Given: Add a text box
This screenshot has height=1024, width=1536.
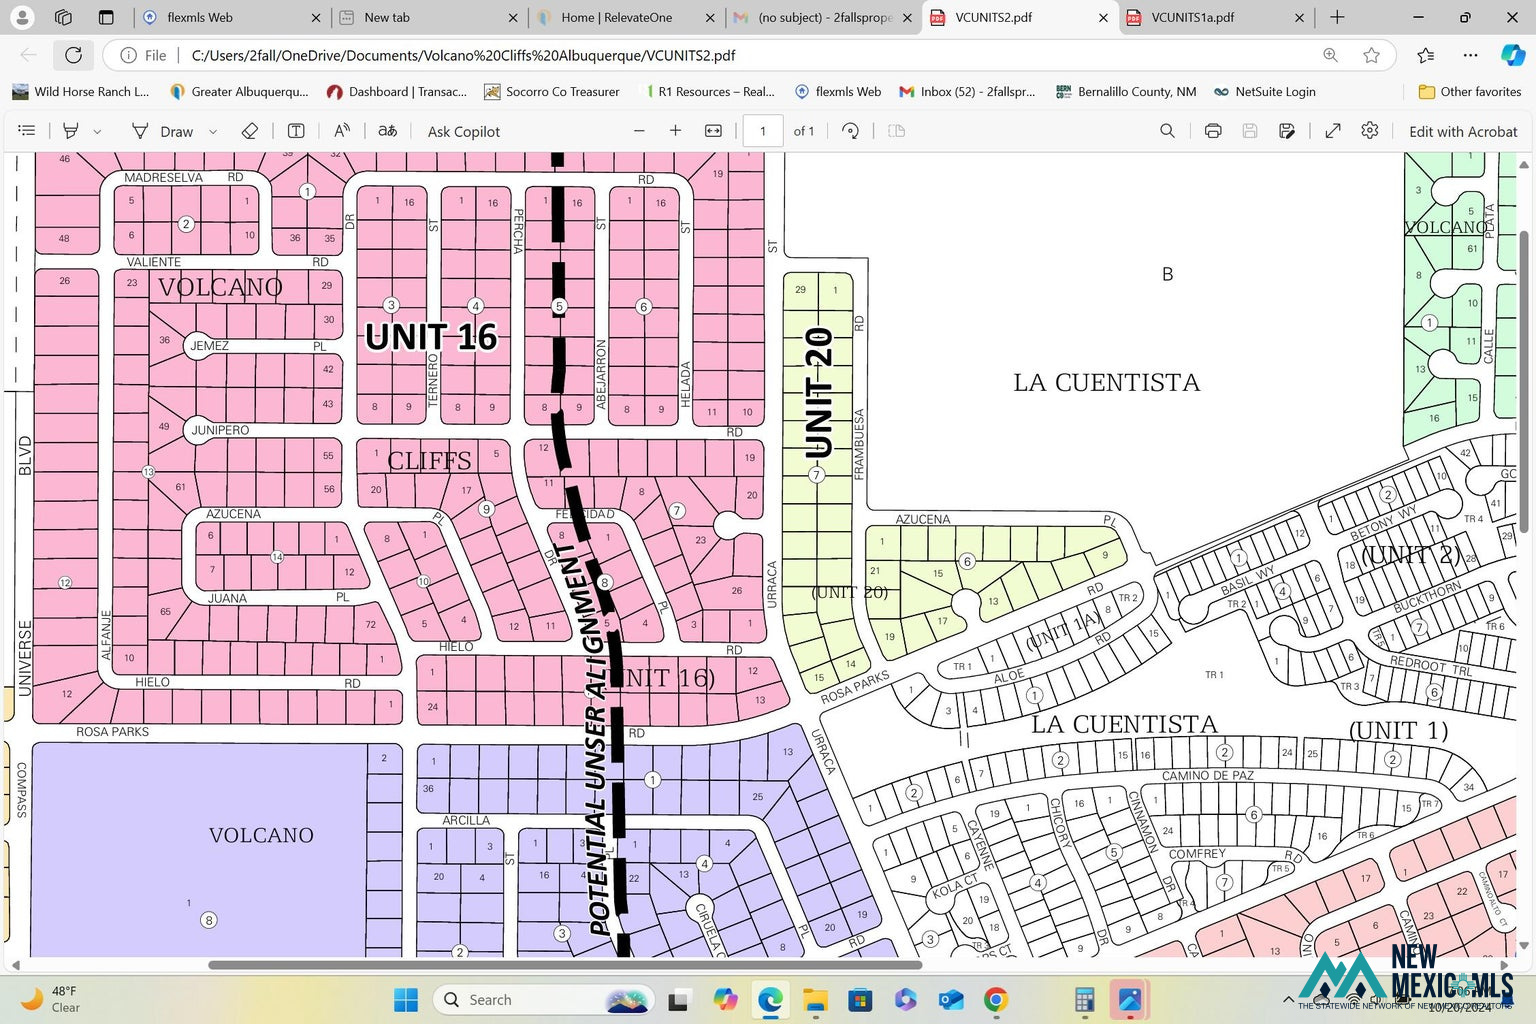Looking at the screenshot, I should point(296,131).
